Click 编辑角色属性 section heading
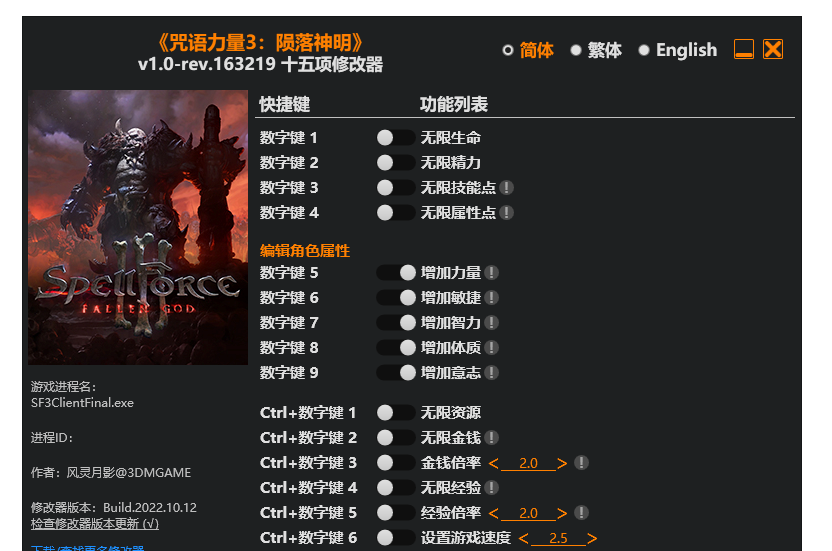The width and height of the screenshot is (832, 551). 305,251
